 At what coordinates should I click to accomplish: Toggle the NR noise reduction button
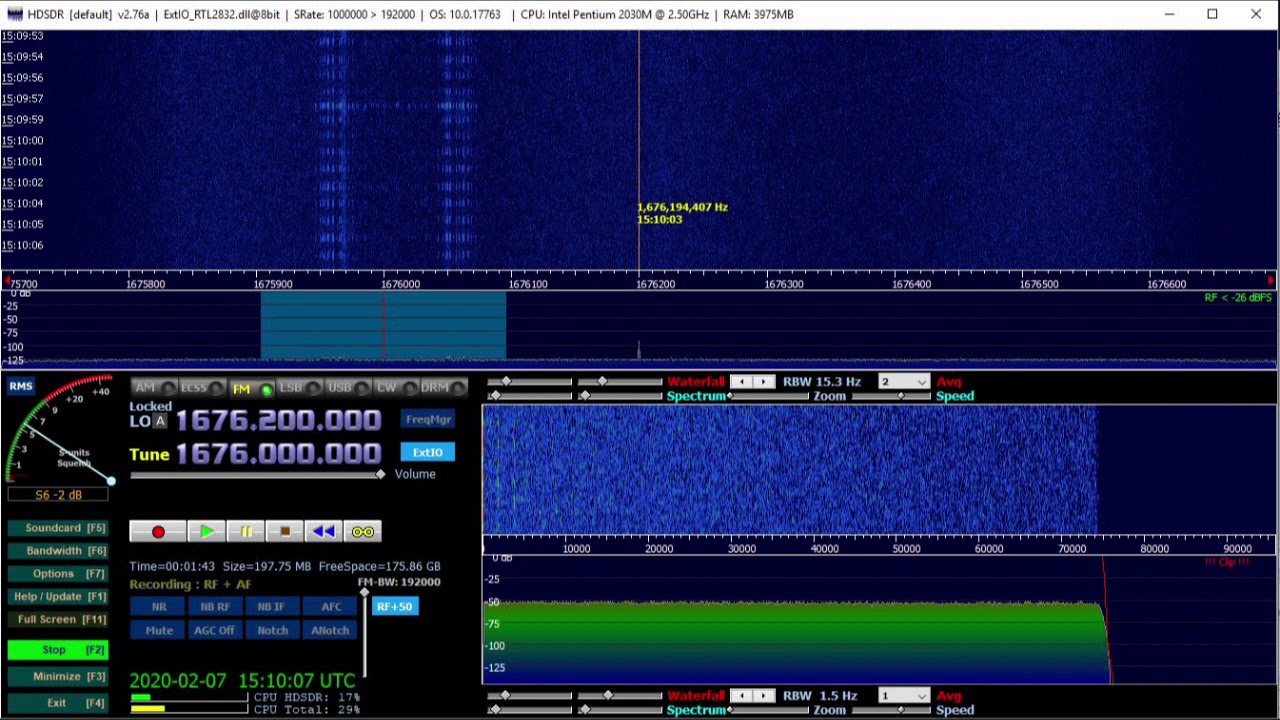(159, 607)
